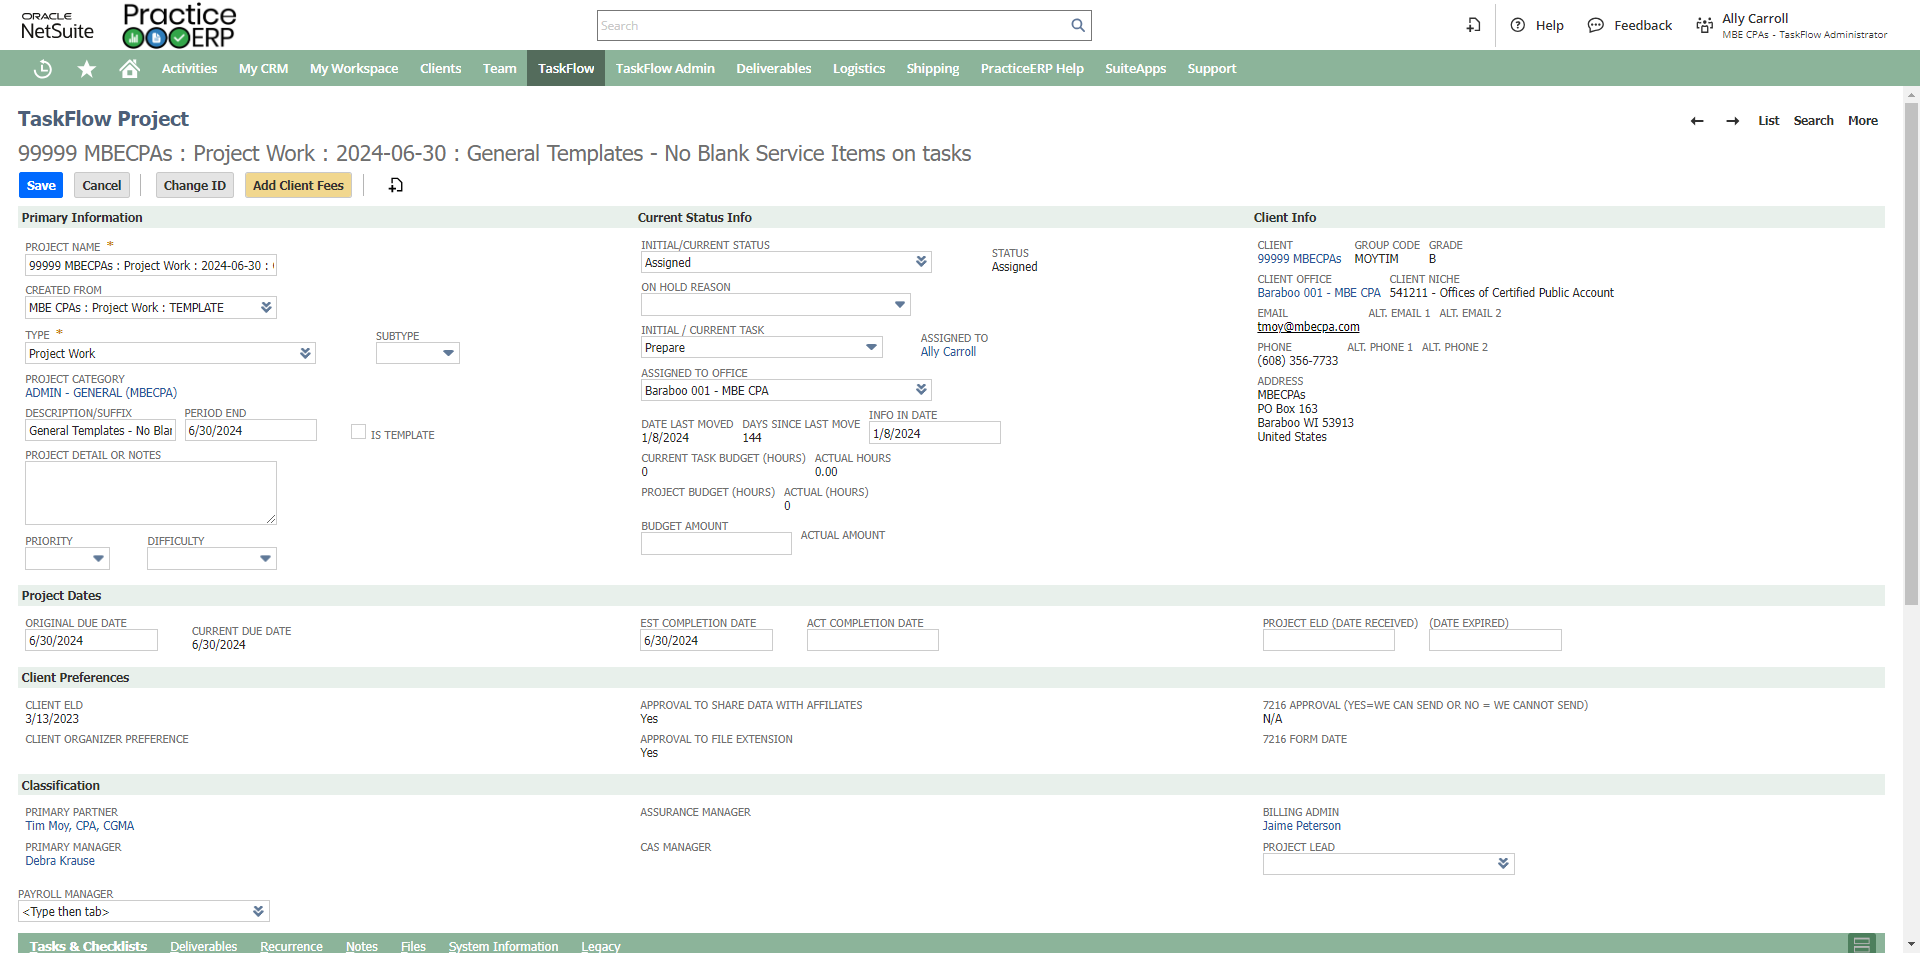Open the SuiteApps menu
Viewport: 1920px width, 953px height.
click(x=1135, y=69)
